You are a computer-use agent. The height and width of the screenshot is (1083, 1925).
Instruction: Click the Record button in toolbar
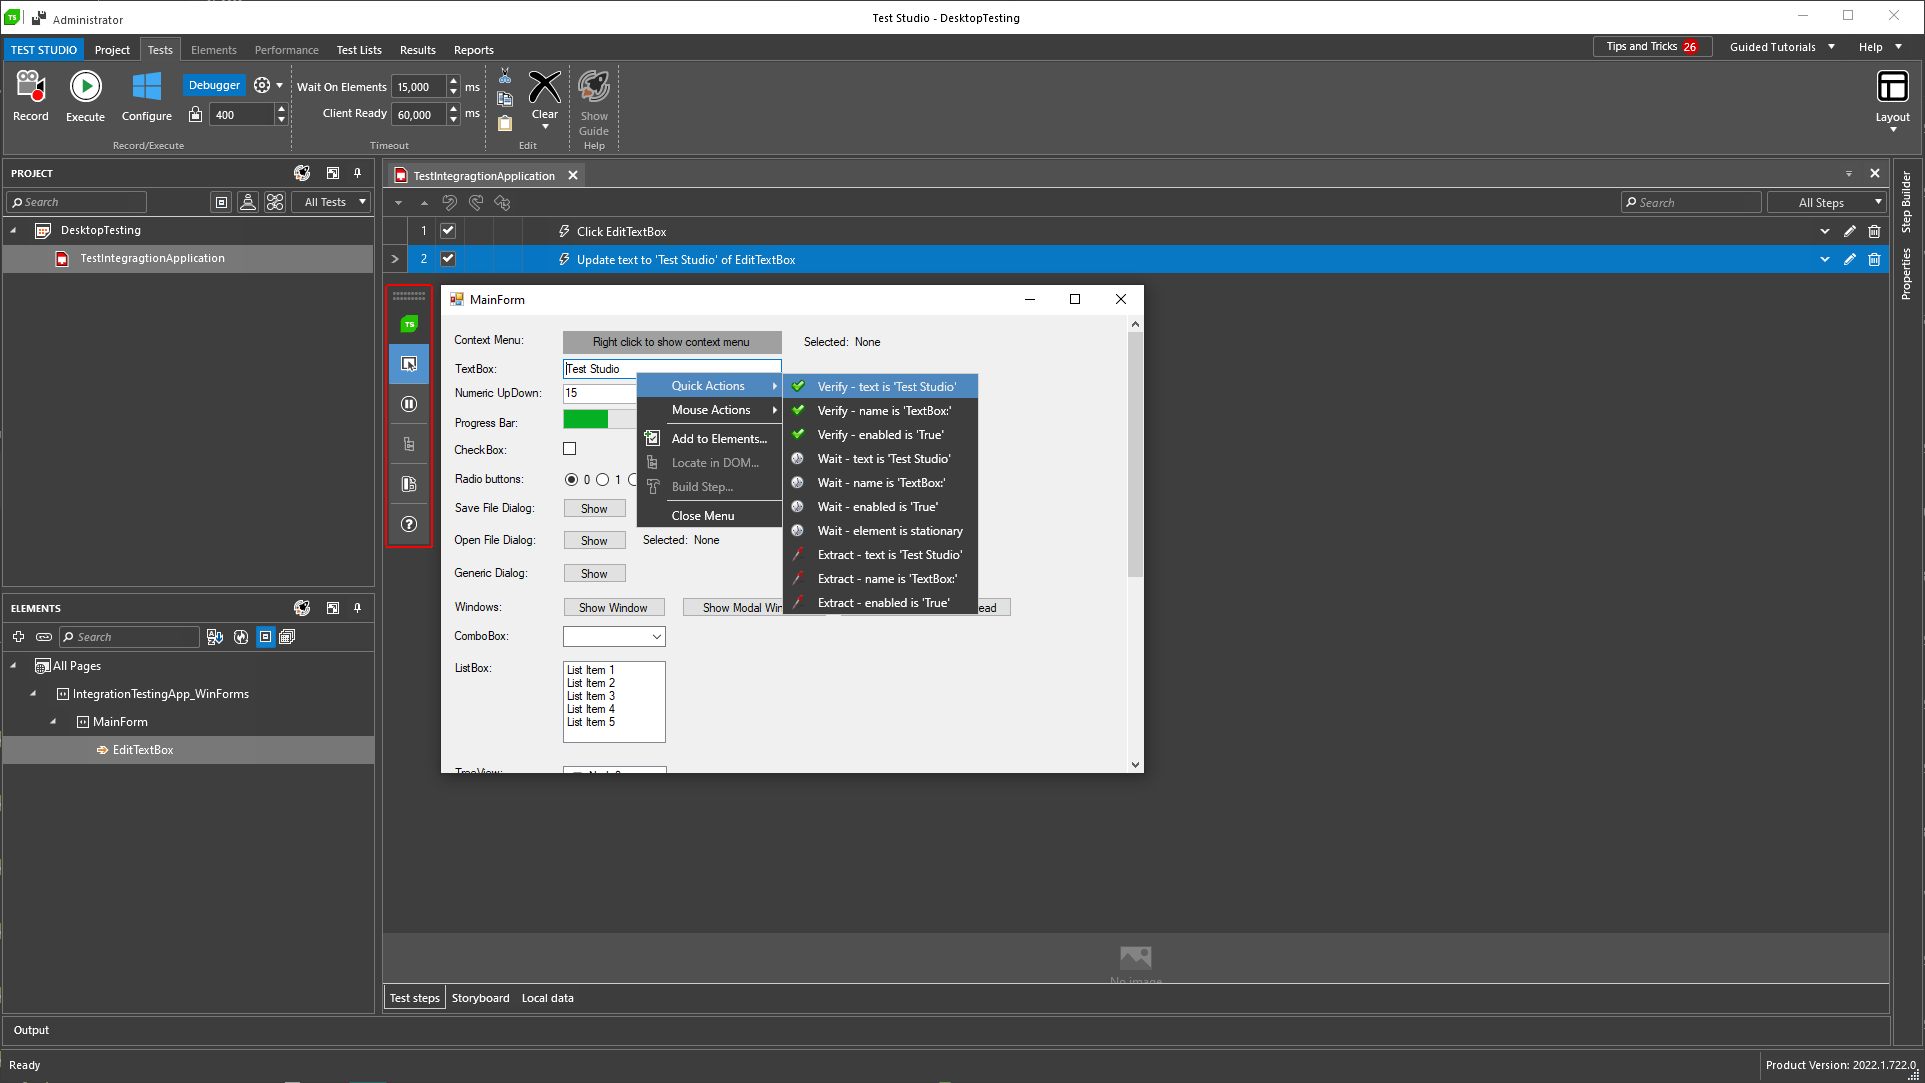coord(29,97)
